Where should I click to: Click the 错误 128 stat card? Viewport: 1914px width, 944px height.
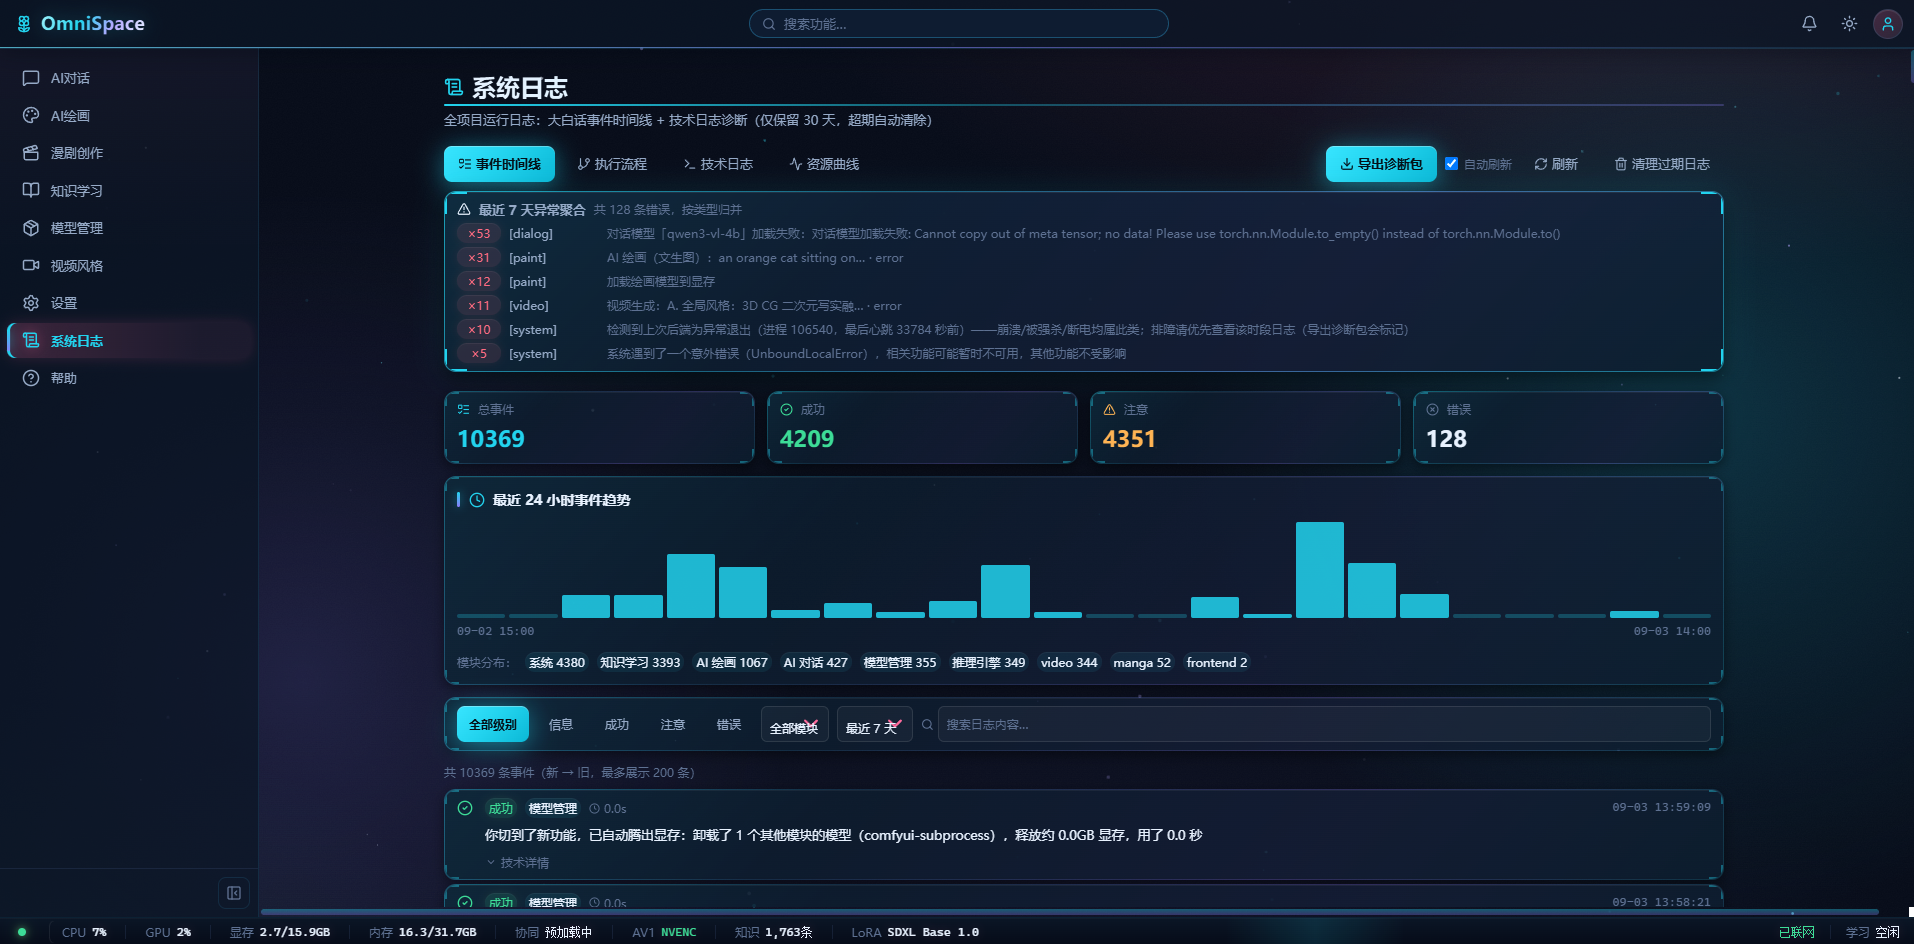coord(1568,427)
